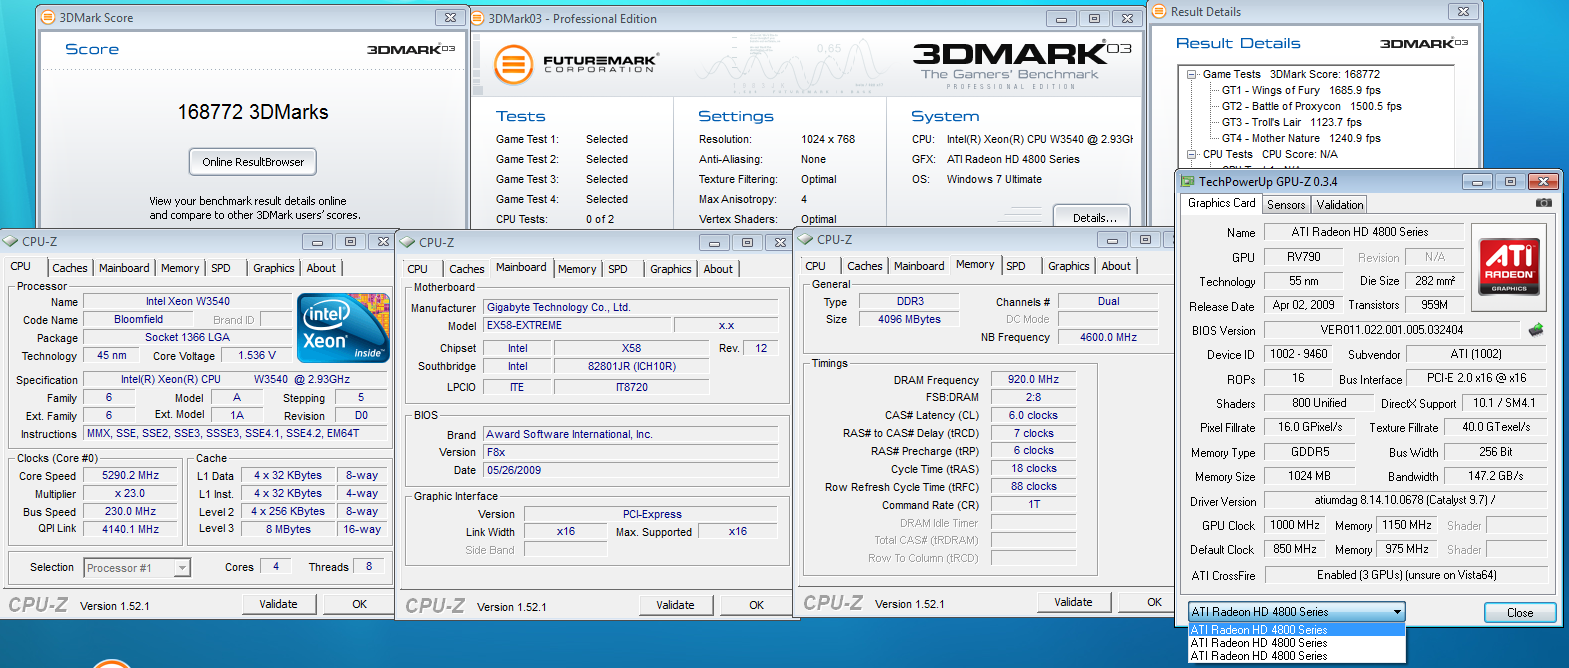This screenshot has width=1569, height=668.
Task: Click the Intel Xeon inside logo
Action: 343,328
